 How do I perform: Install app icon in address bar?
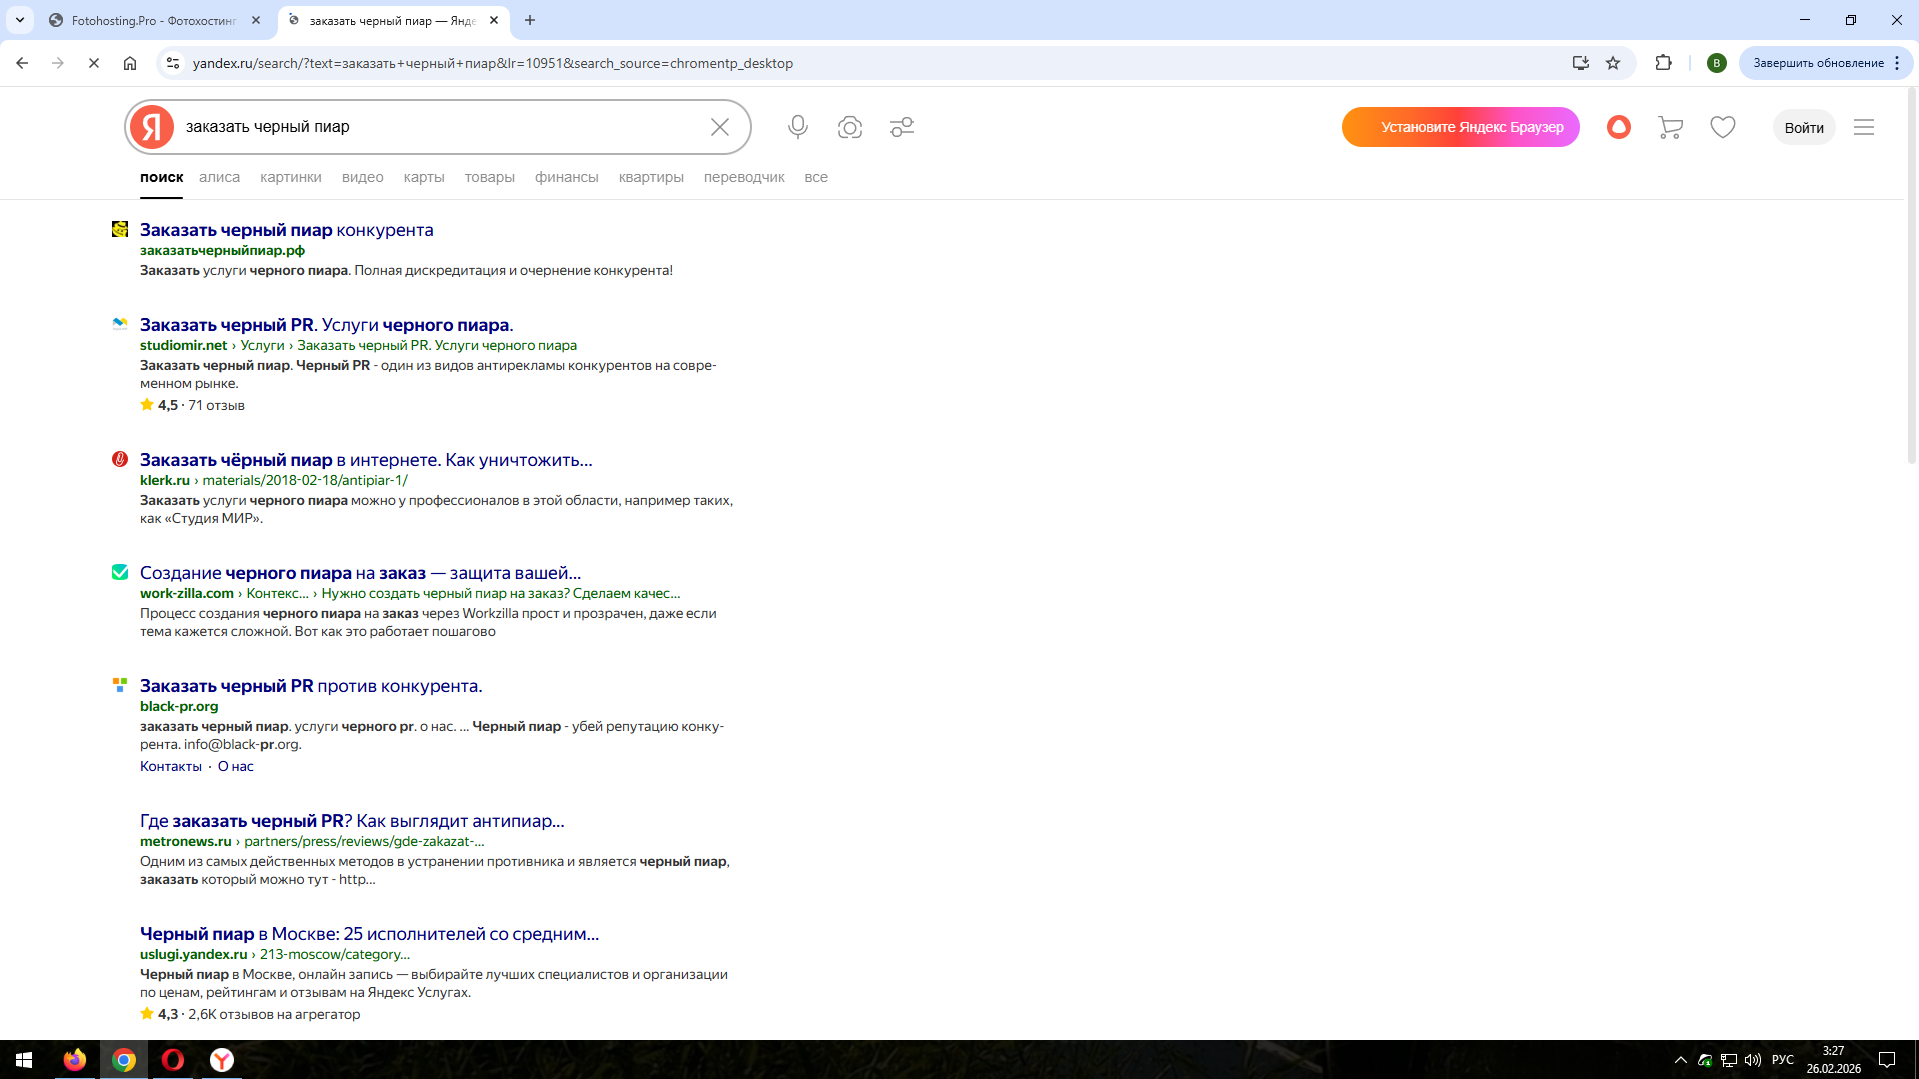pyautogui.click(x=1581, y=63)
